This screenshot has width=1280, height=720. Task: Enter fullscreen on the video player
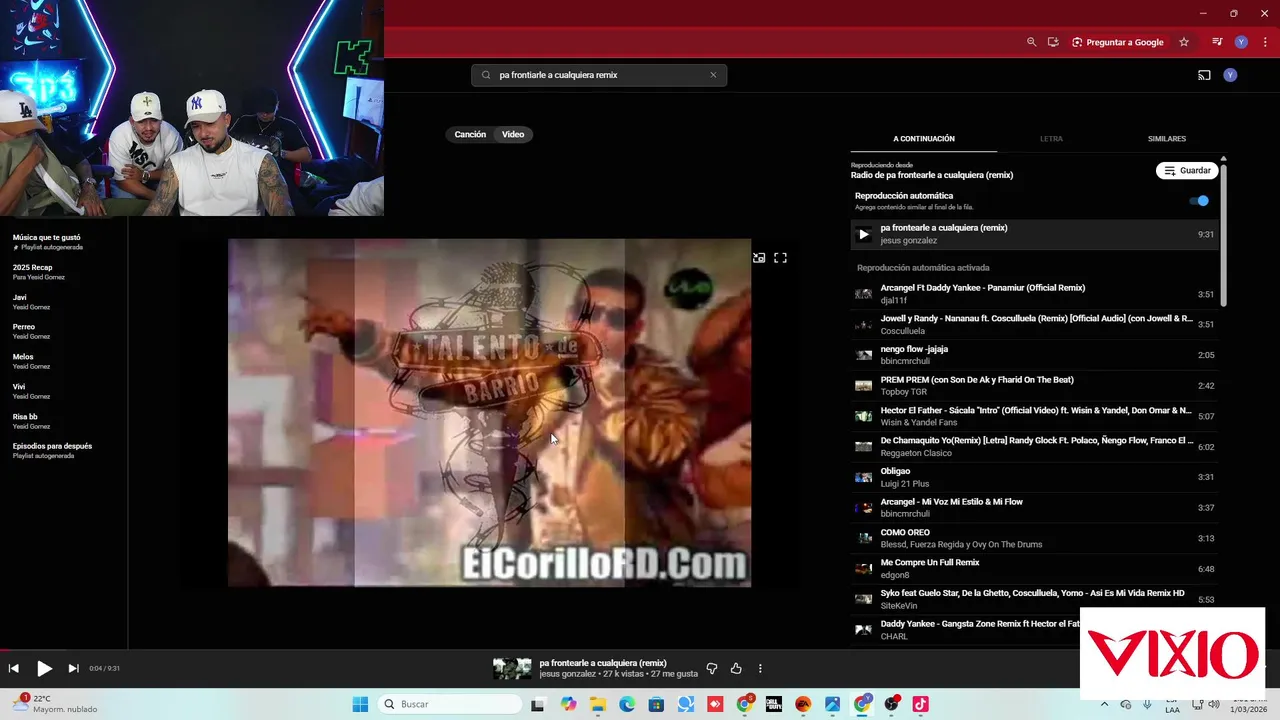[780, 257]
